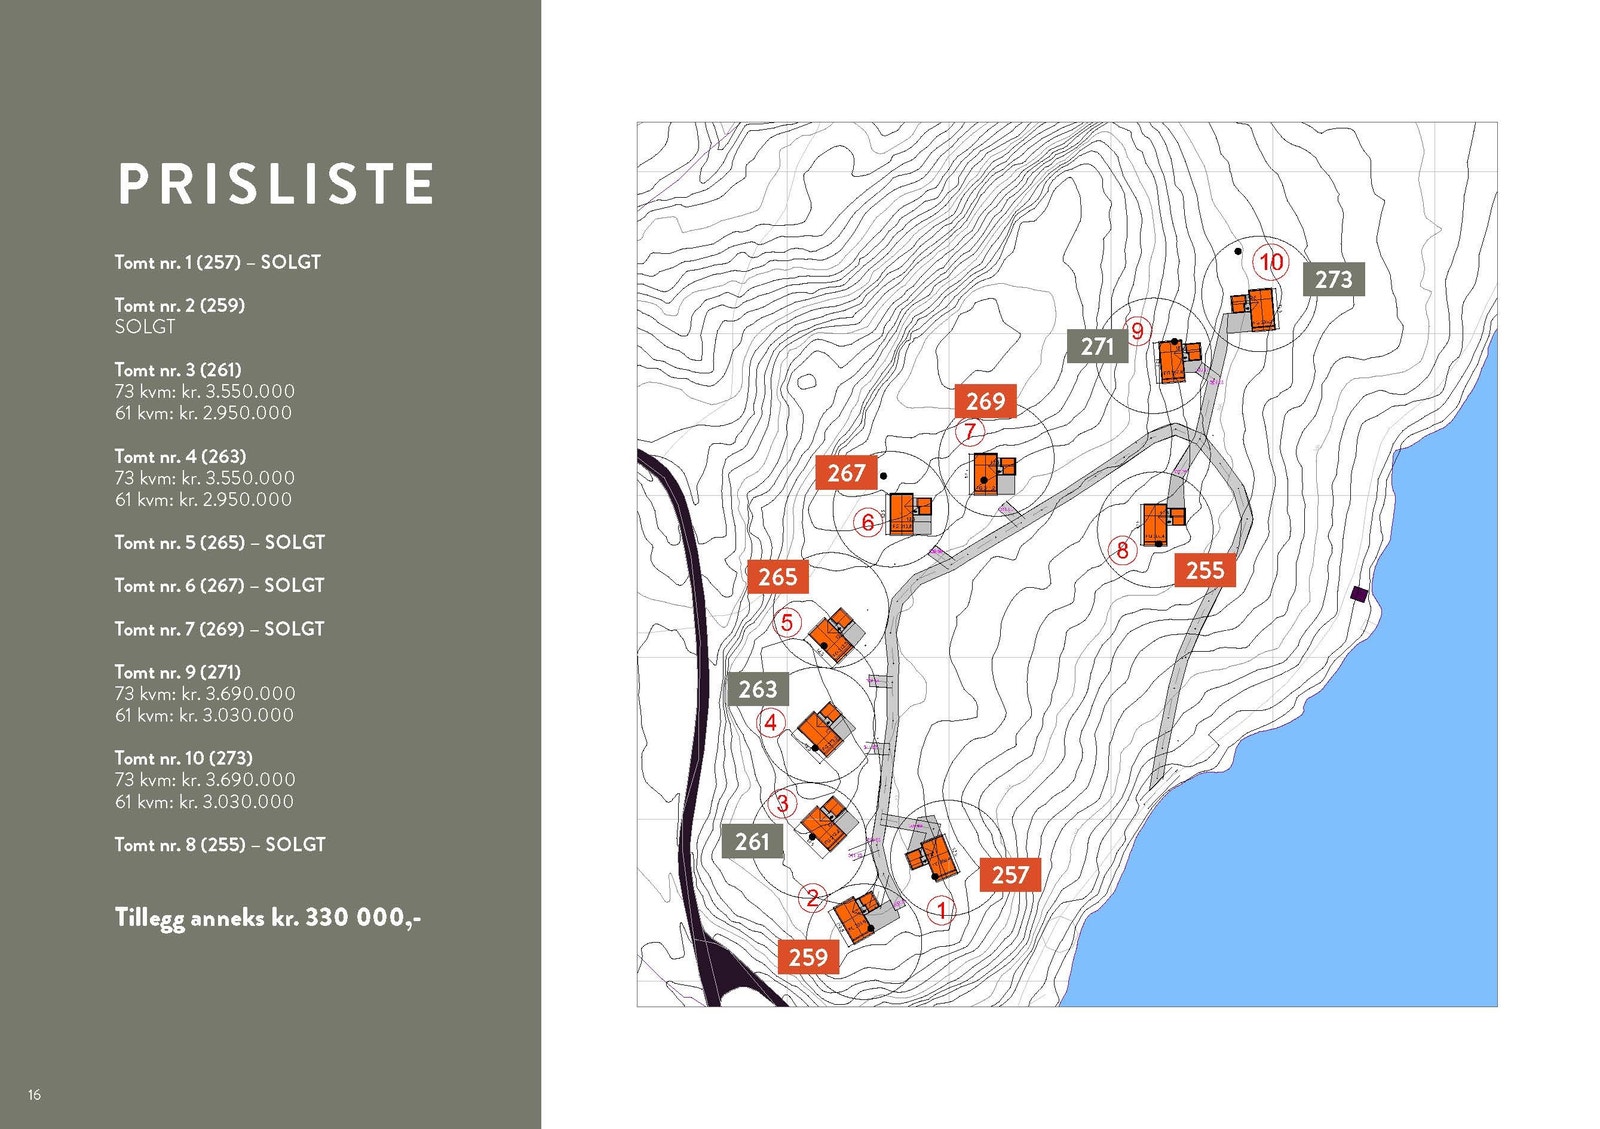Image resolution: width=1600 pixels, height=1129 pixels.
Task: Click circled plot number 2 on map
Action: click(813, 898)
